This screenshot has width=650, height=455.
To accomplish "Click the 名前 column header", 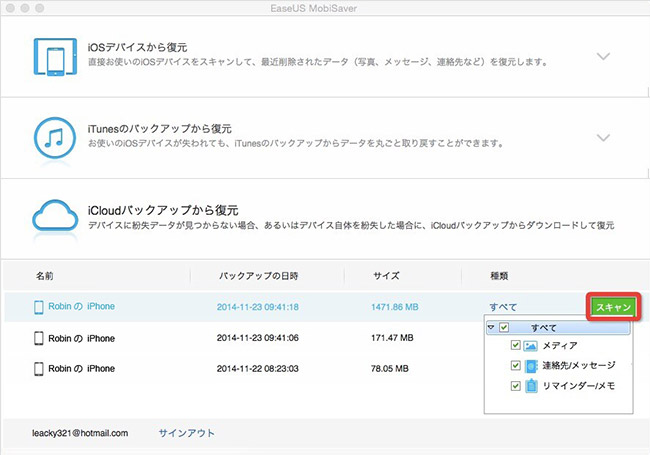I will (44, 276).
